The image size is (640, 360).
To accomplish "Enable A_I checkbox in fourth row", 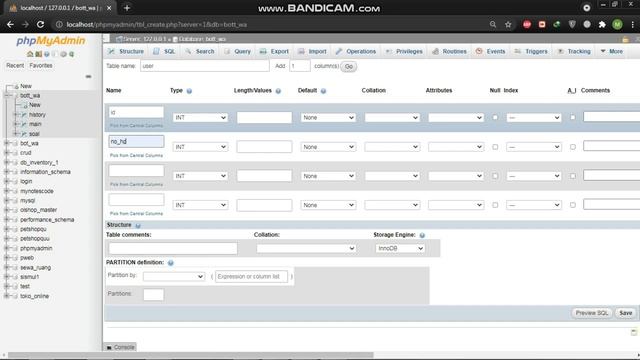I will [573, 205].
